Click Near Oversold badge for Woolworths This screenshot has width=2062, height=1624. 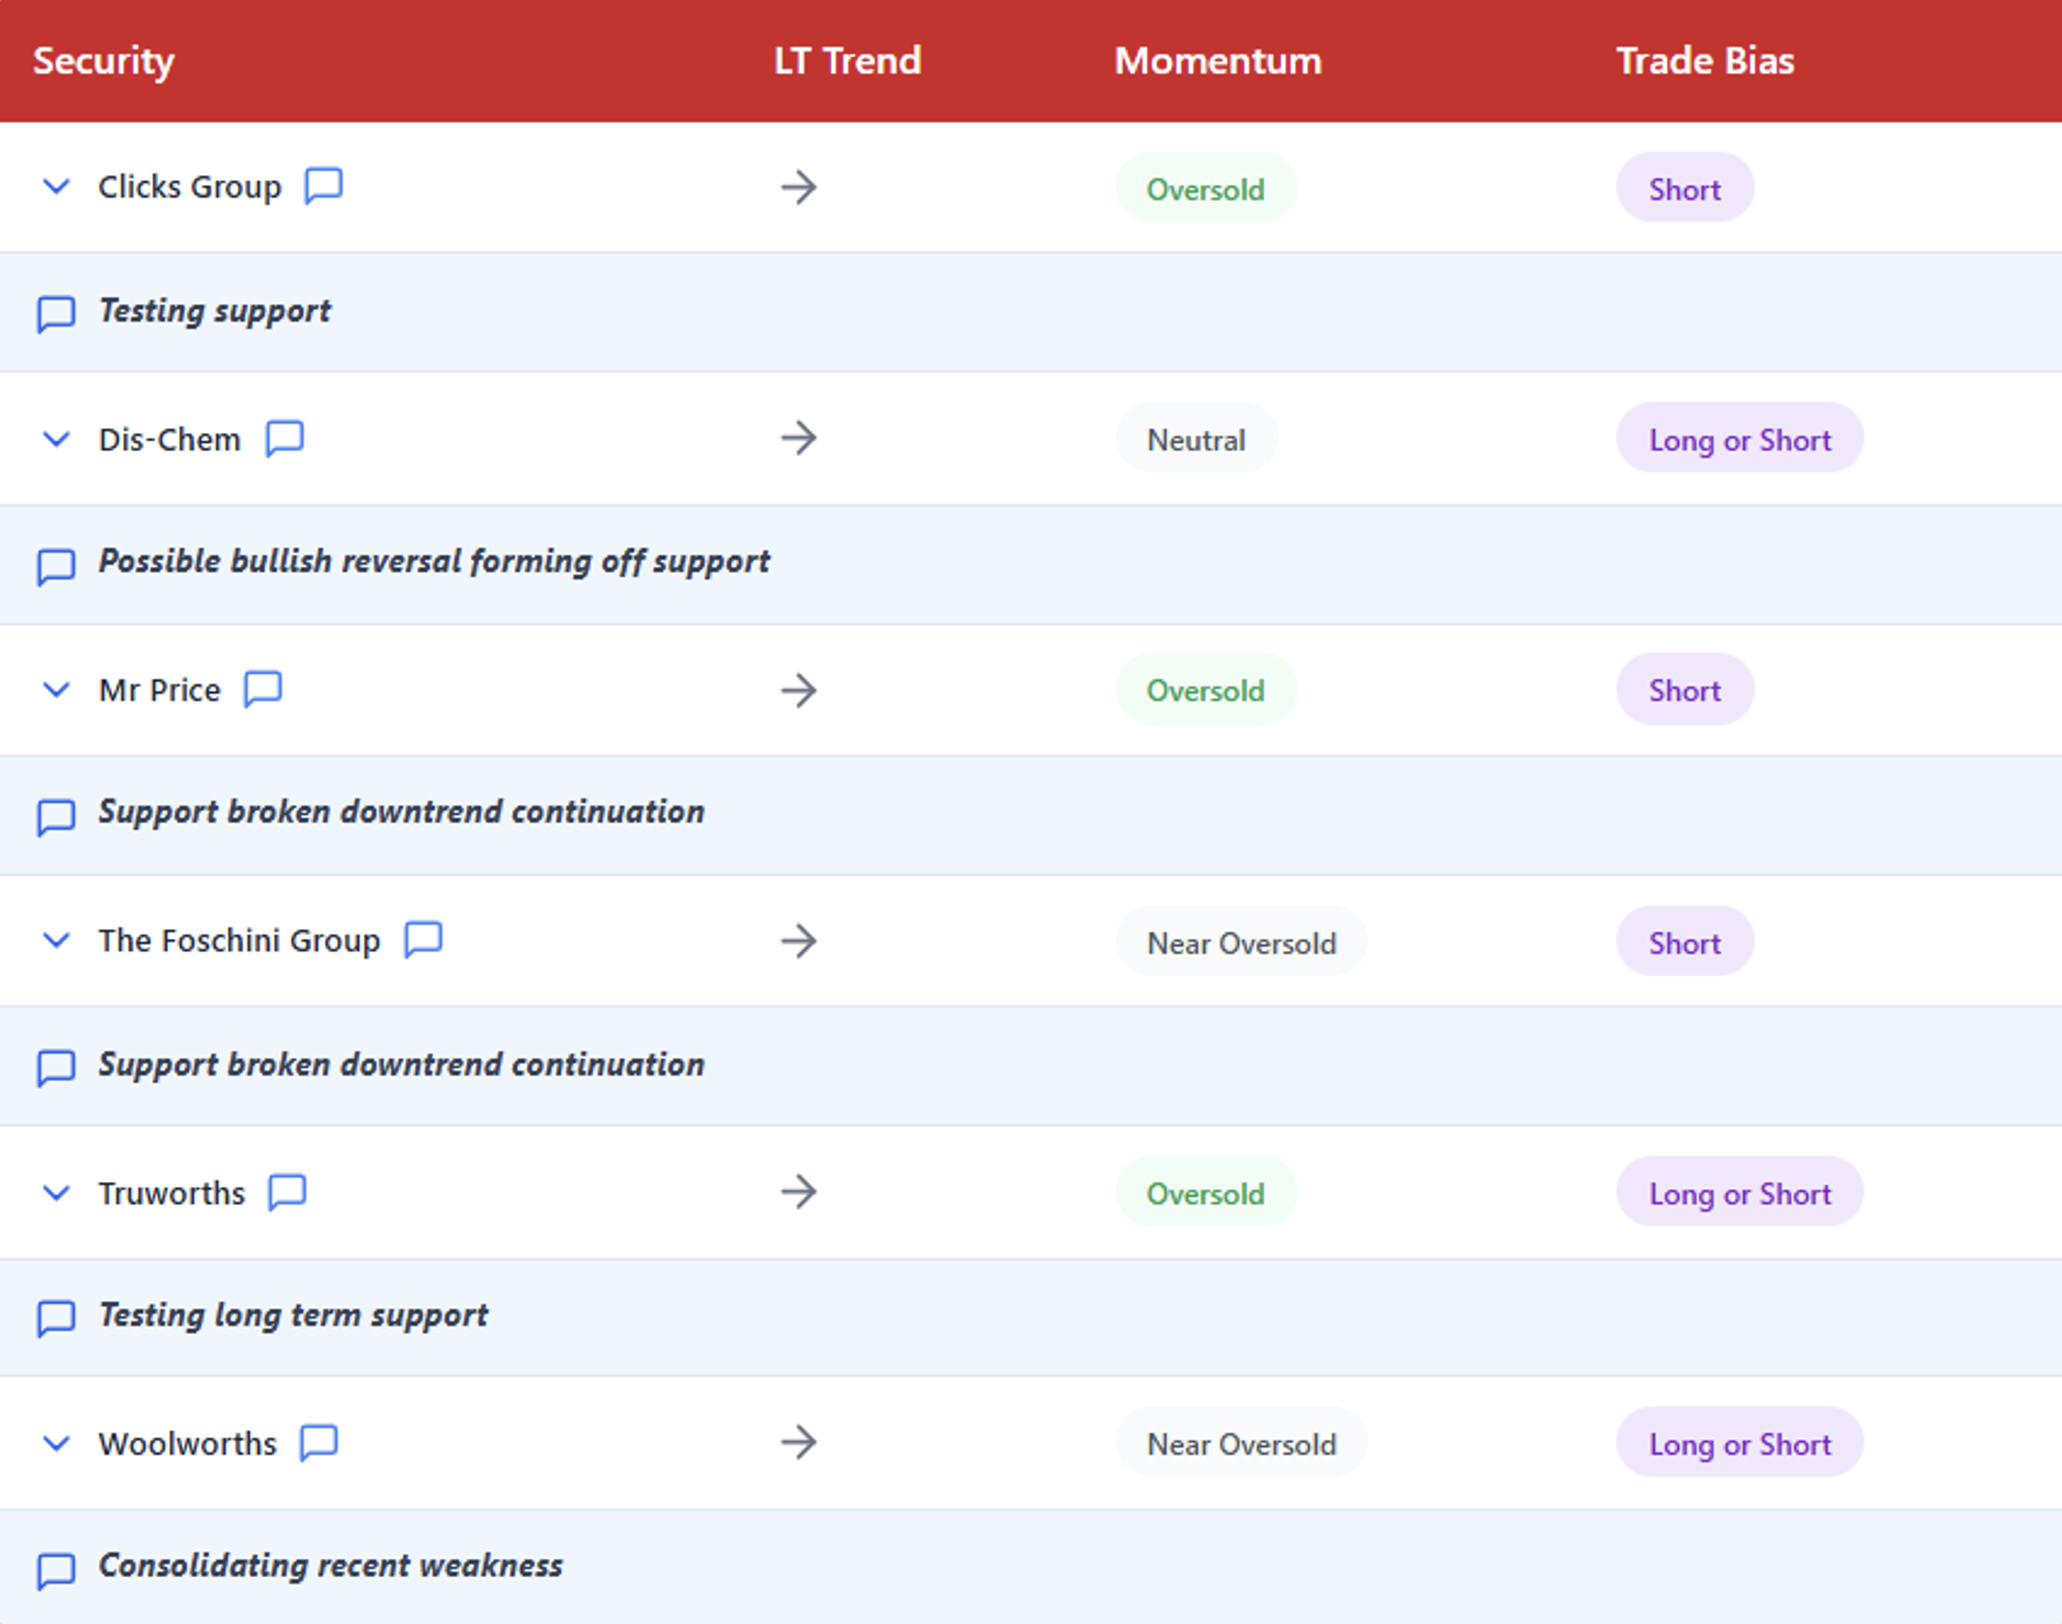click(1241, 1444)
